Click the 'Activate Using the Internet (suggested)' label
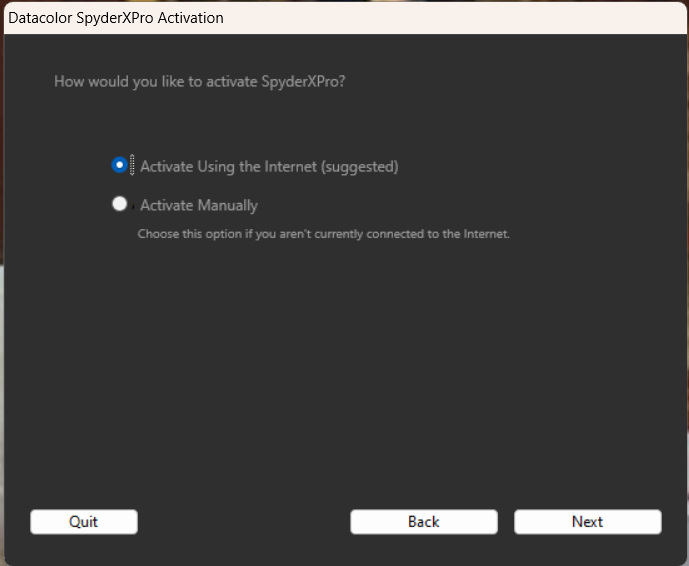This screenshot has height=566, width=689. tap(269, 167)
